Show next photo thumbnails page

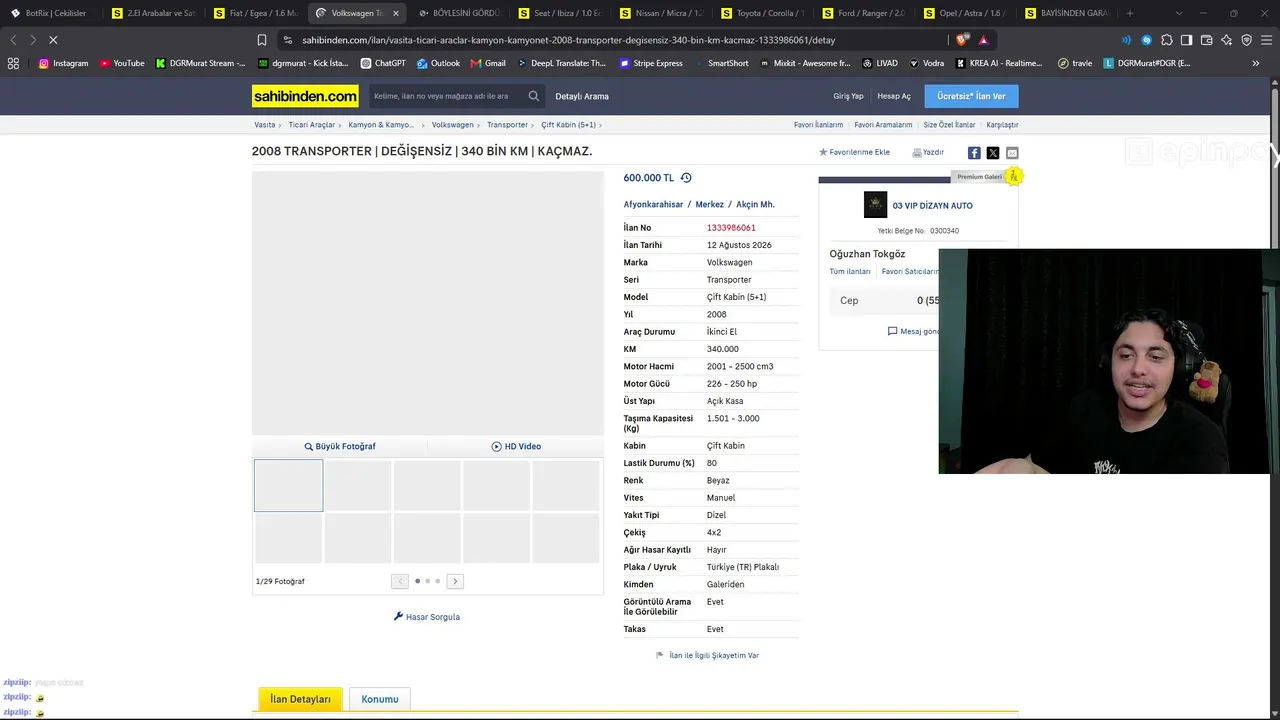(455, 581)
